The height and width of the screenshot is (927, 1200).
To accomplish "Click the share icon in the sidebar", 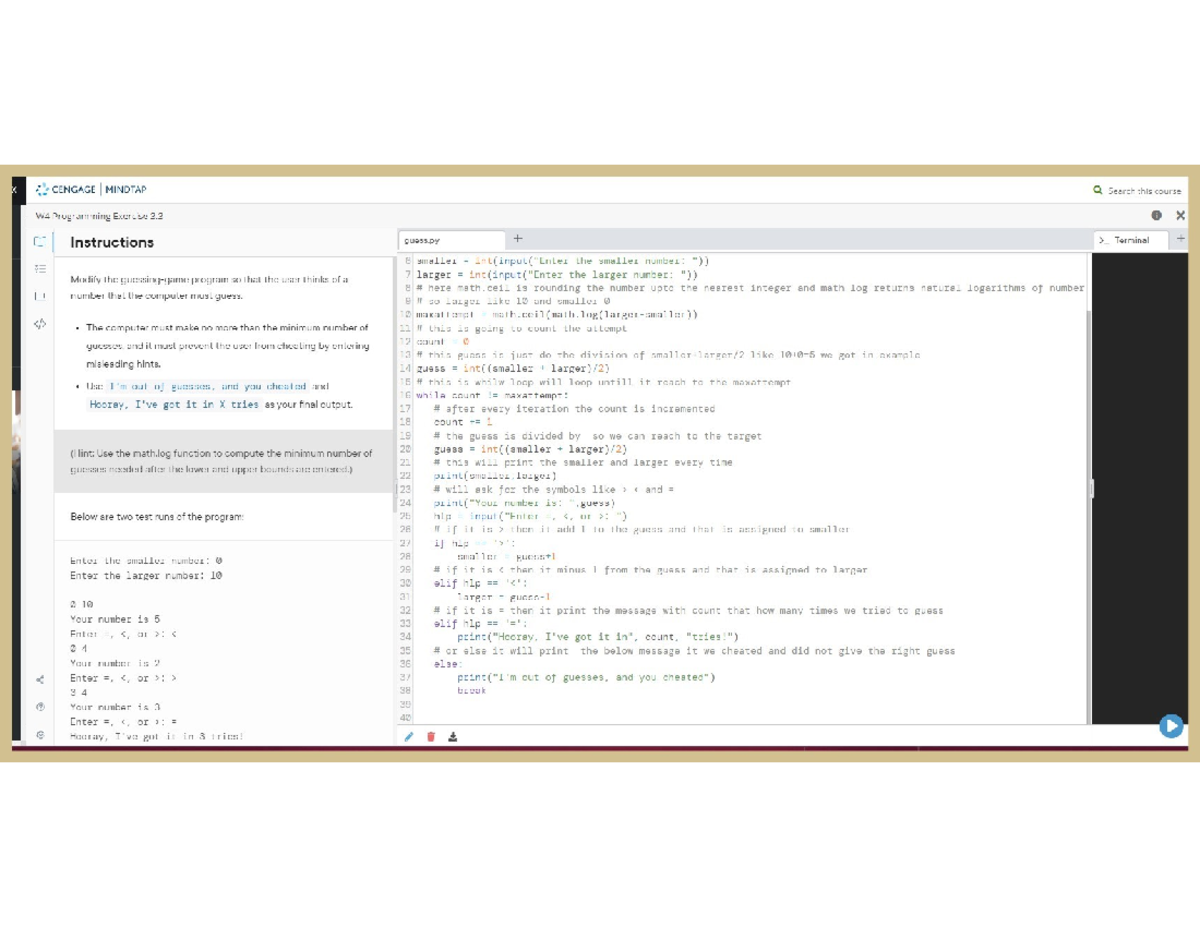I will click(38, 678).
